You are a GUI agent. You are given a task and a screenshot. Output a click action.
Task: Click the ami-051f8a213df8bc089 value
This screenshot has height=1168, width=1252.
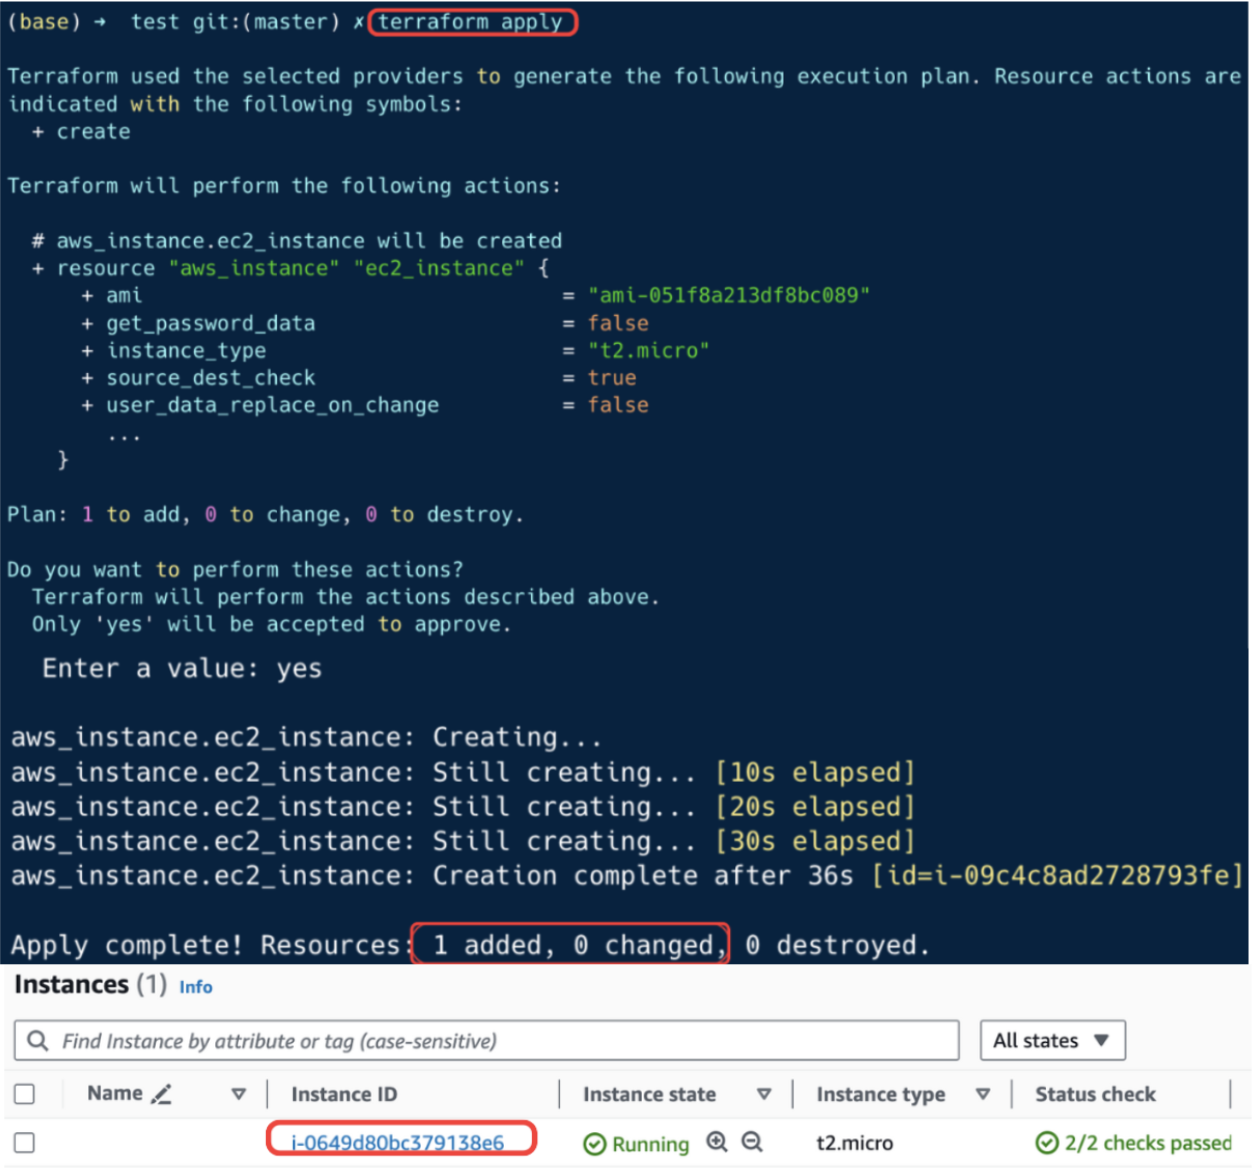click(729, 295)
